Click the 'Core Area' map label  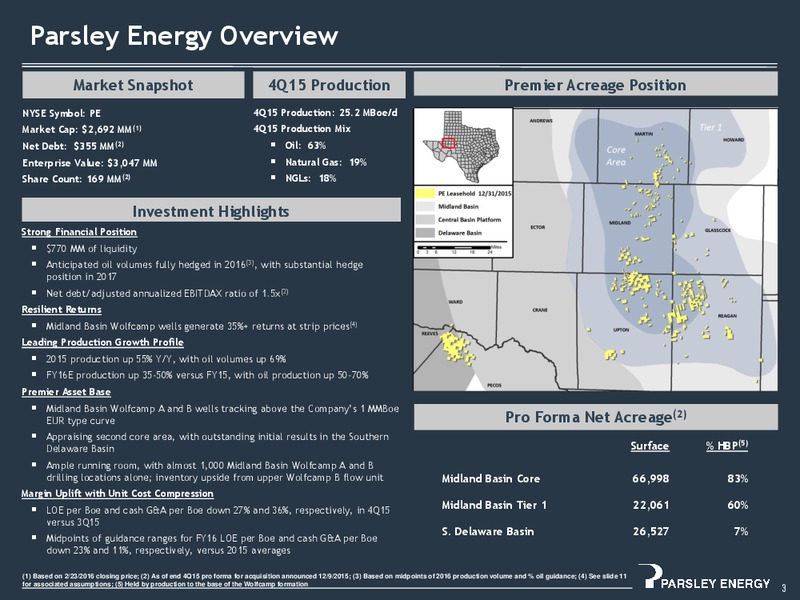pos(616,156)
